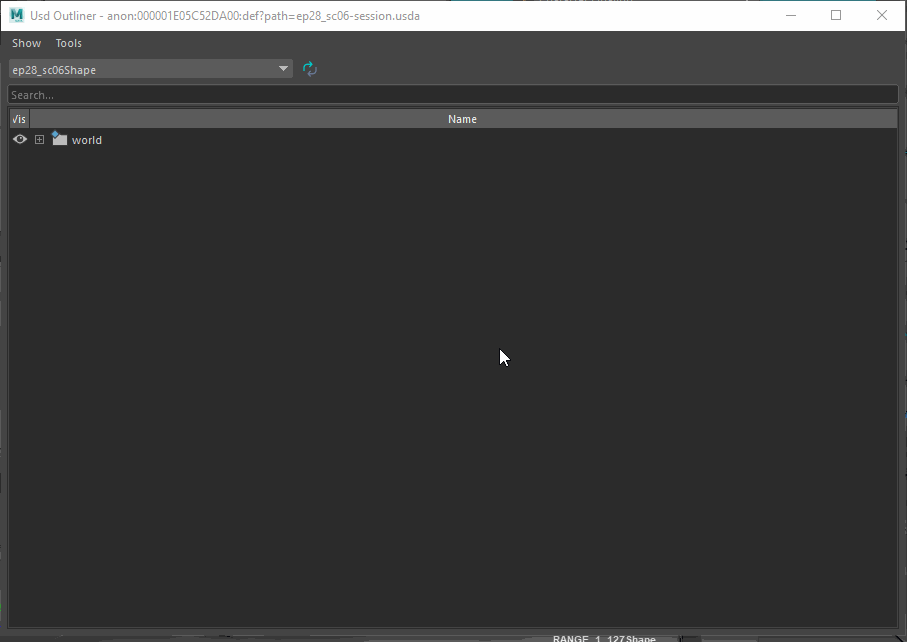
Task: Click the Name column header
Action: coord(462,119)
